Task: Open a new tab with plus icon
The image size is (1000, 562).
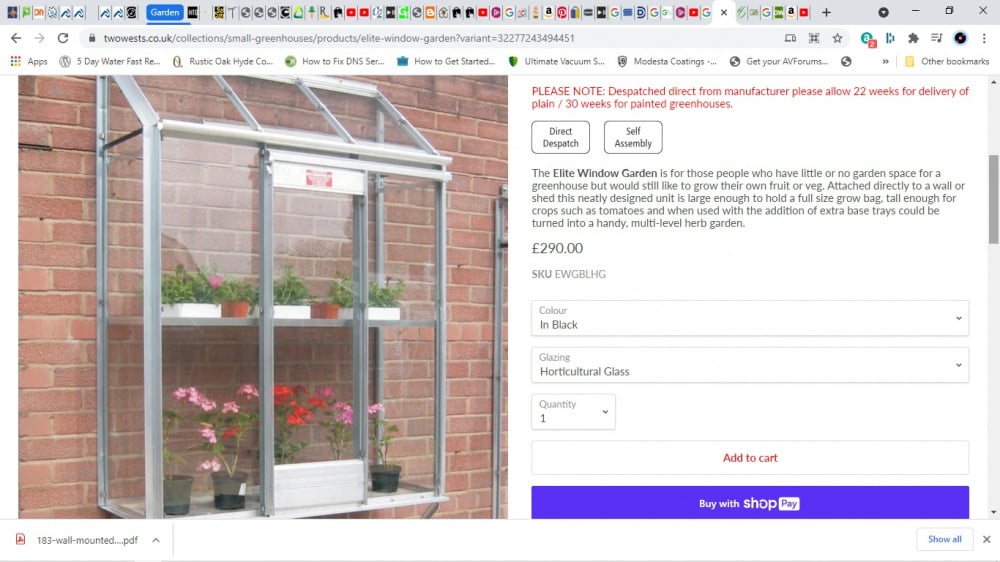Action: coord(826,12)
